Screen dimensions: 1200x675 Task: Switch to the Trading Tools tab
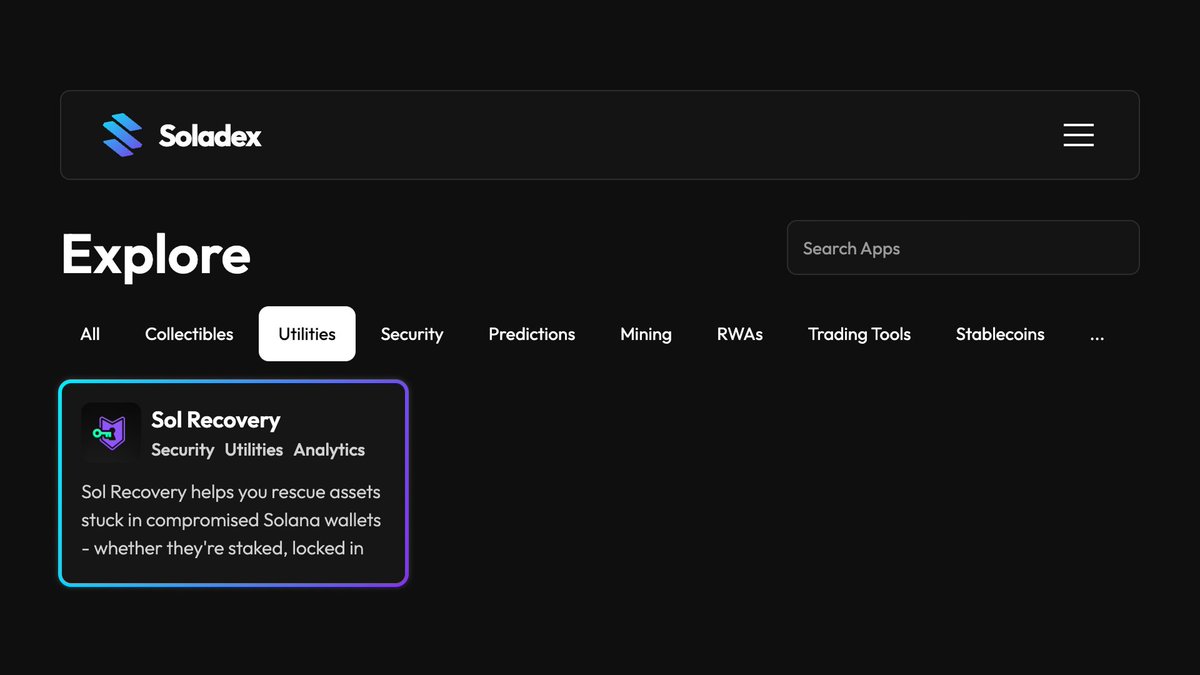(x=860, y=334)
